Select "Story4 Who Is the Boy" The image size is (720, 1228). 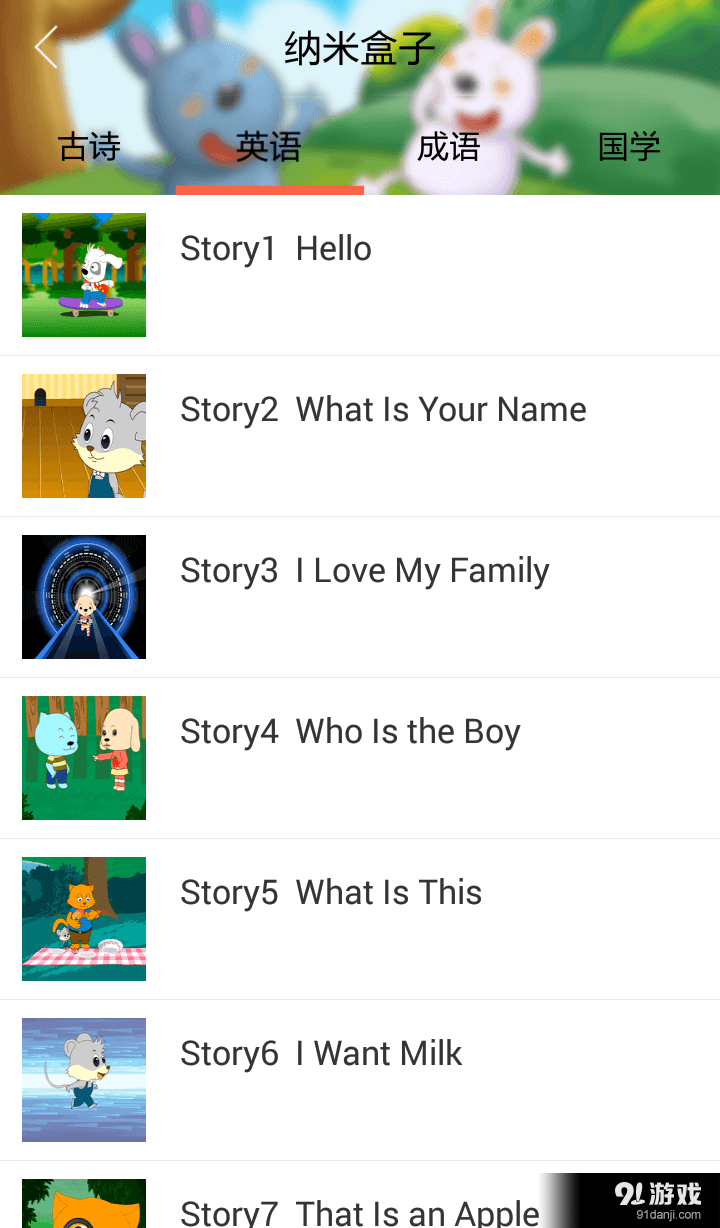[x=350, y=732]
